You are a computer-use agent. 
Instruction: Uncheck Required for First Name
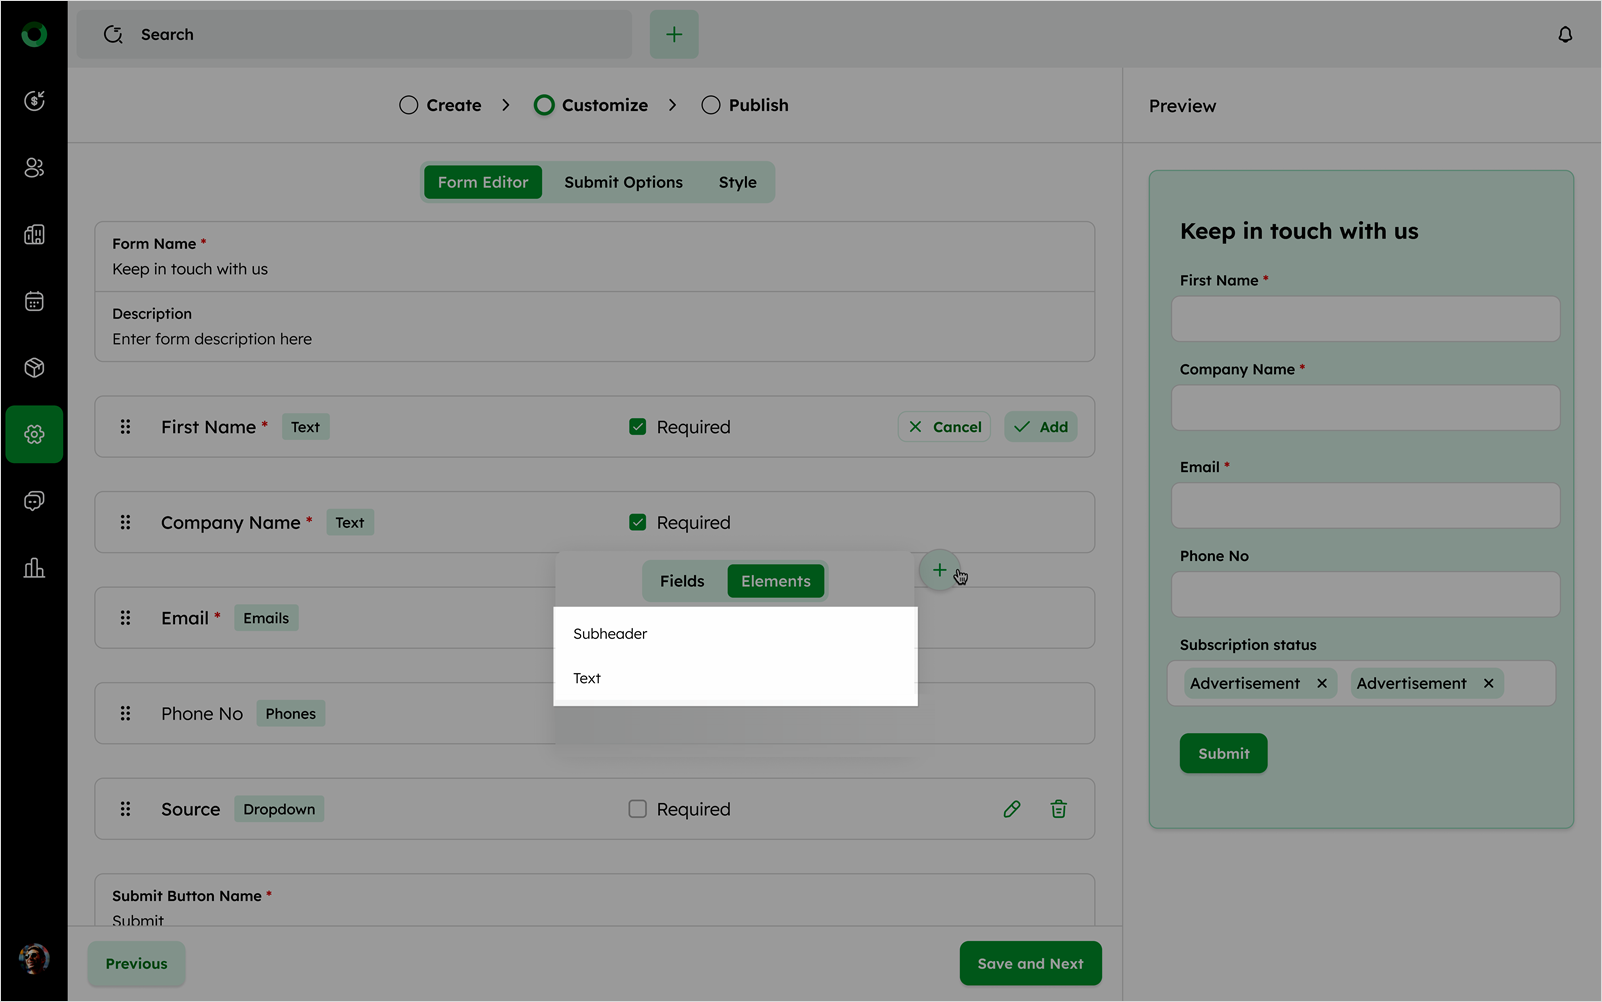point(637,427)
